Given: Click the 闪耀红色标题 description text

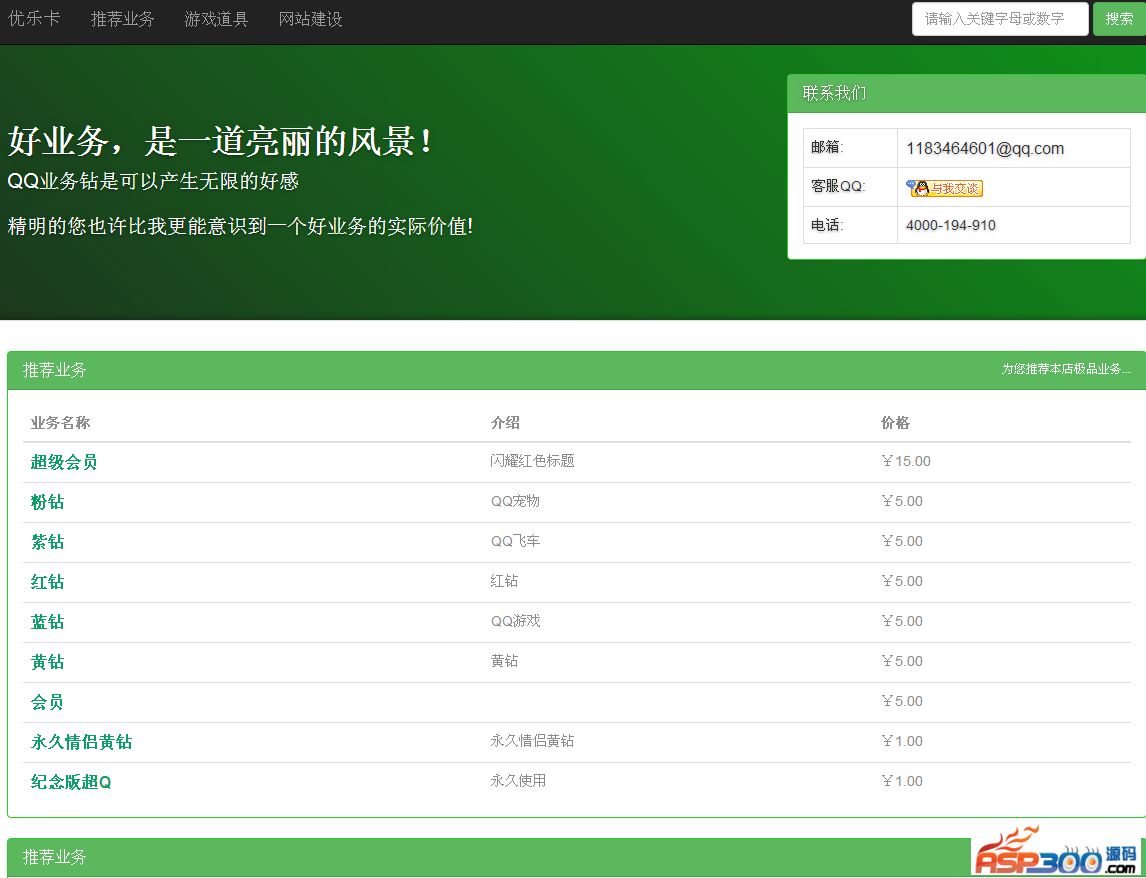Looking at the screenshot, I should tap(532, 461).
